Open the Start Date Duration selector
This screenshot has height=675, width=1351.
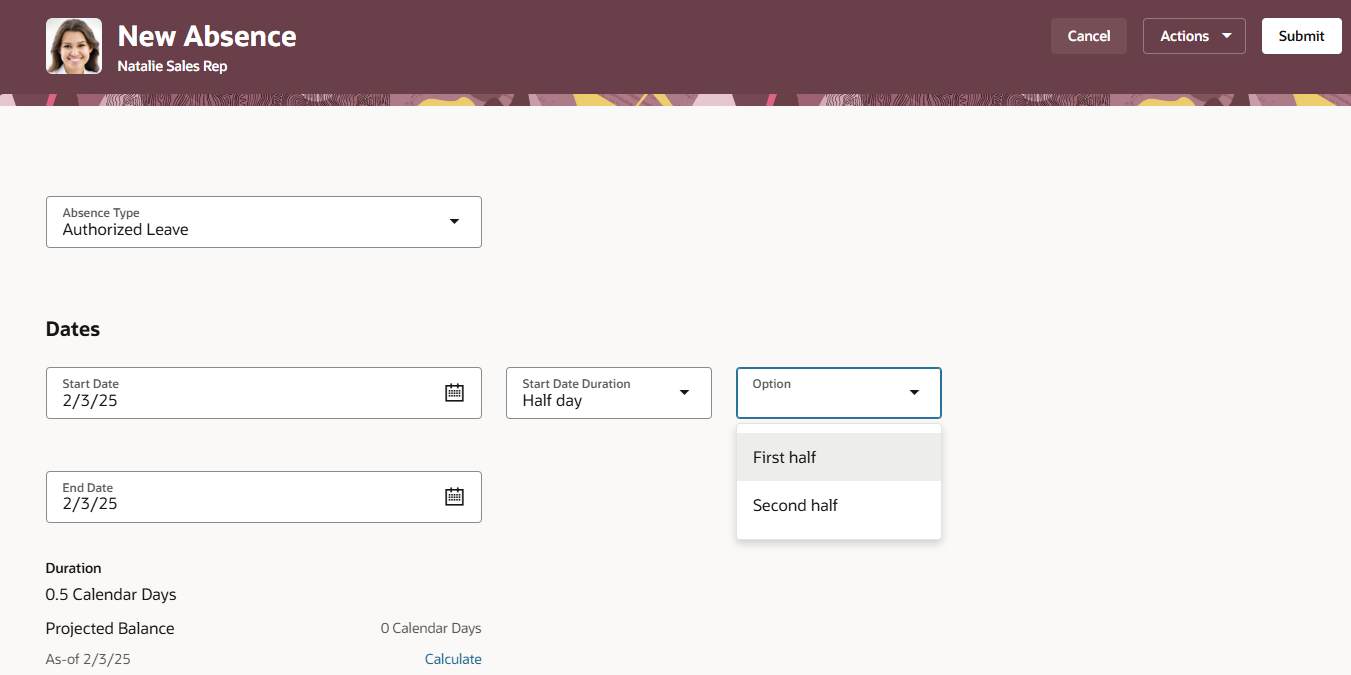(x=608, y=392)
